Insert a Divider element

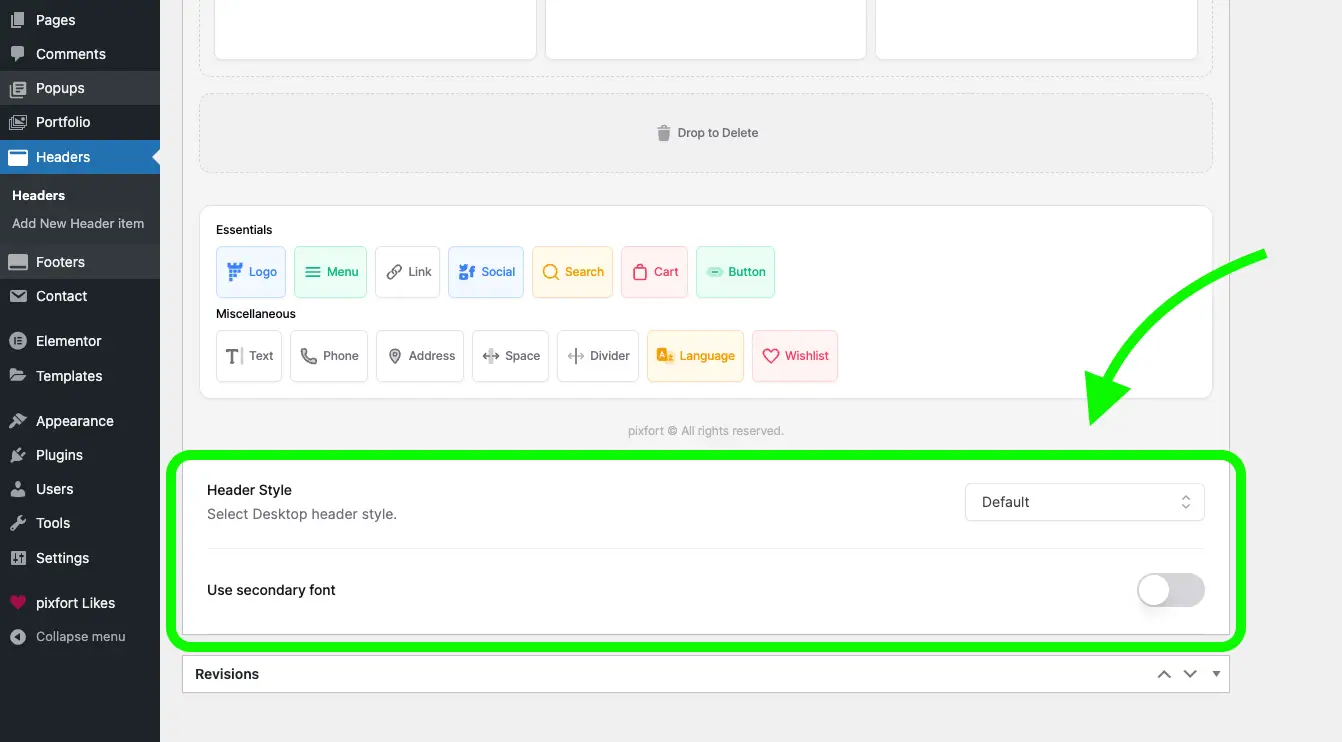pos(597,355)
